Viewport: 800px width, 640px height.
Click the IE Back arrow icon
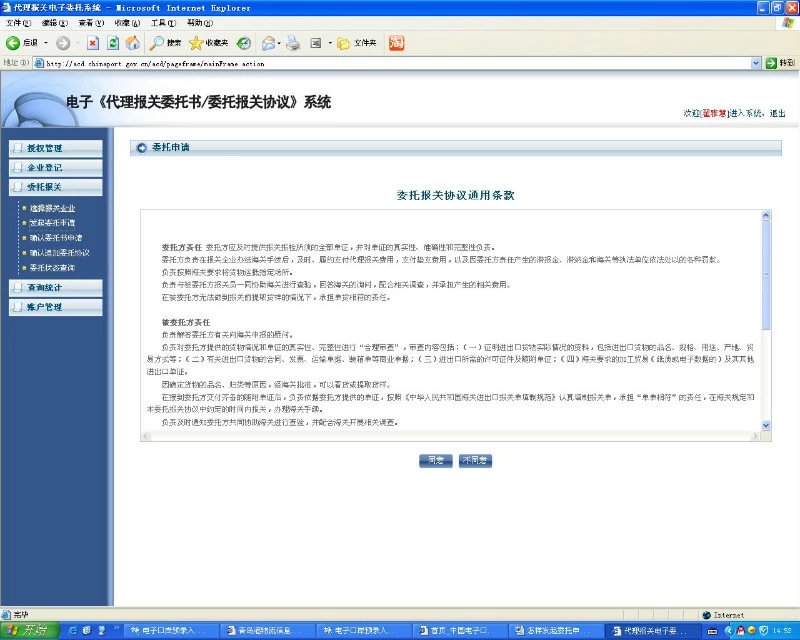click(13, 43)
